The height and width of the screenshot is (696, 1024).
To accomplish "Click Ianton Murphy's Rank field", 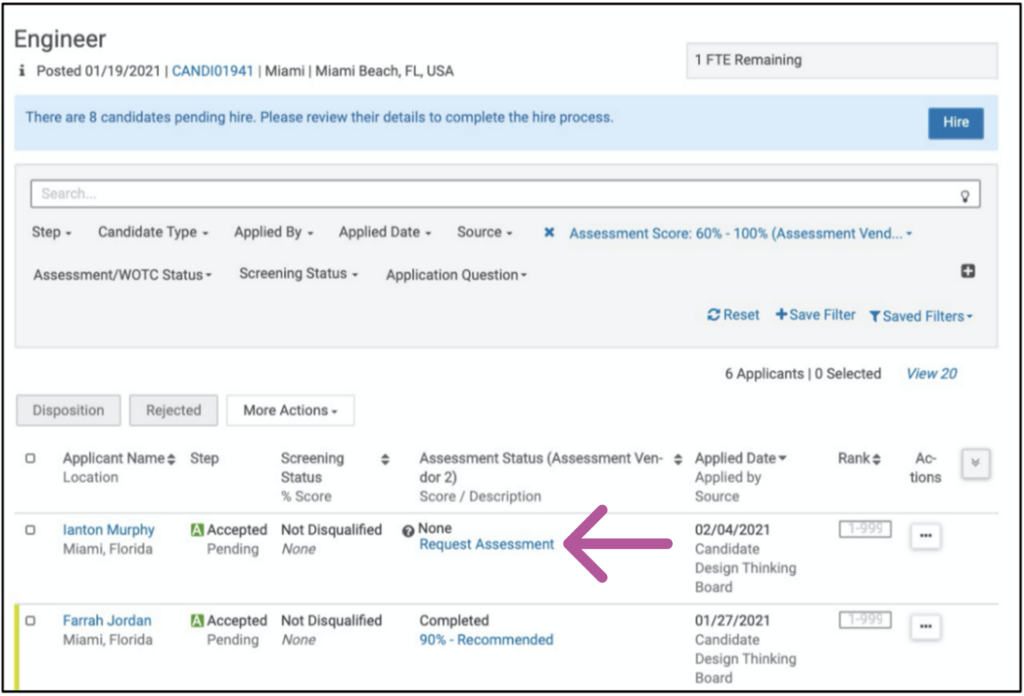I will [x=864, y=529].
